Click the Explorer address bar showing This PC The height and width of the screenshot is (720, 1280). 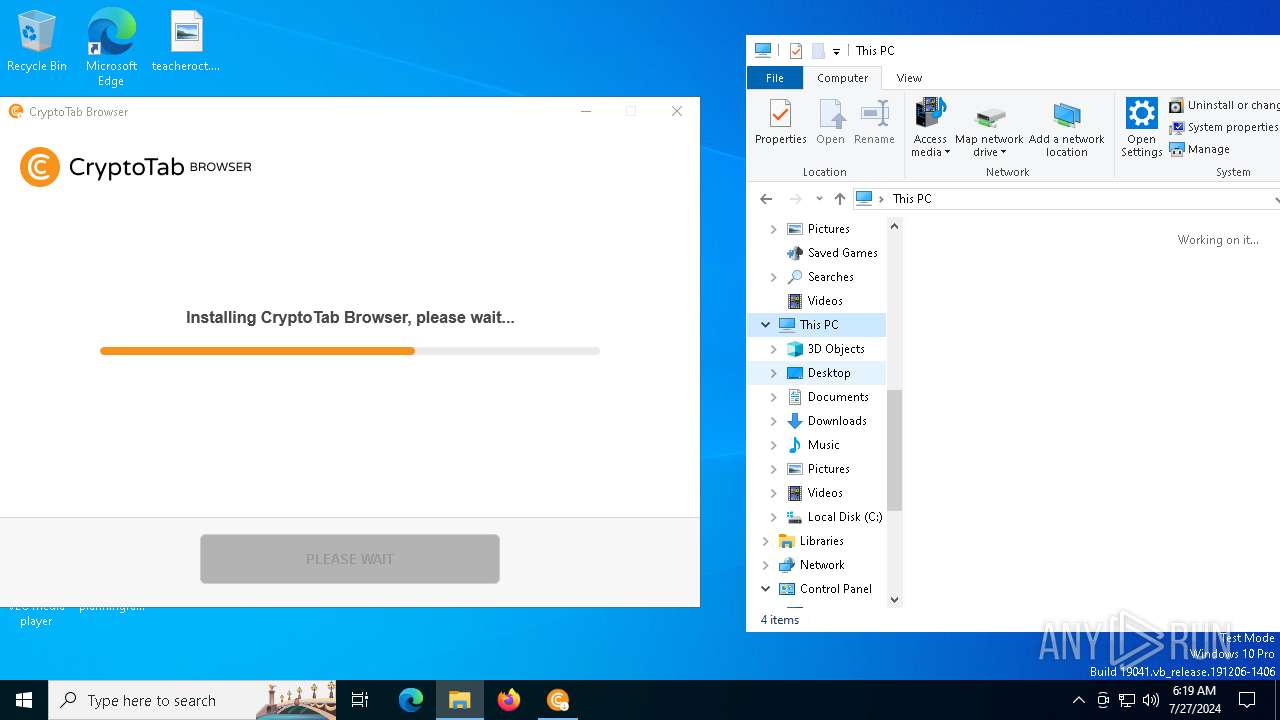(x=1066, y=199)
